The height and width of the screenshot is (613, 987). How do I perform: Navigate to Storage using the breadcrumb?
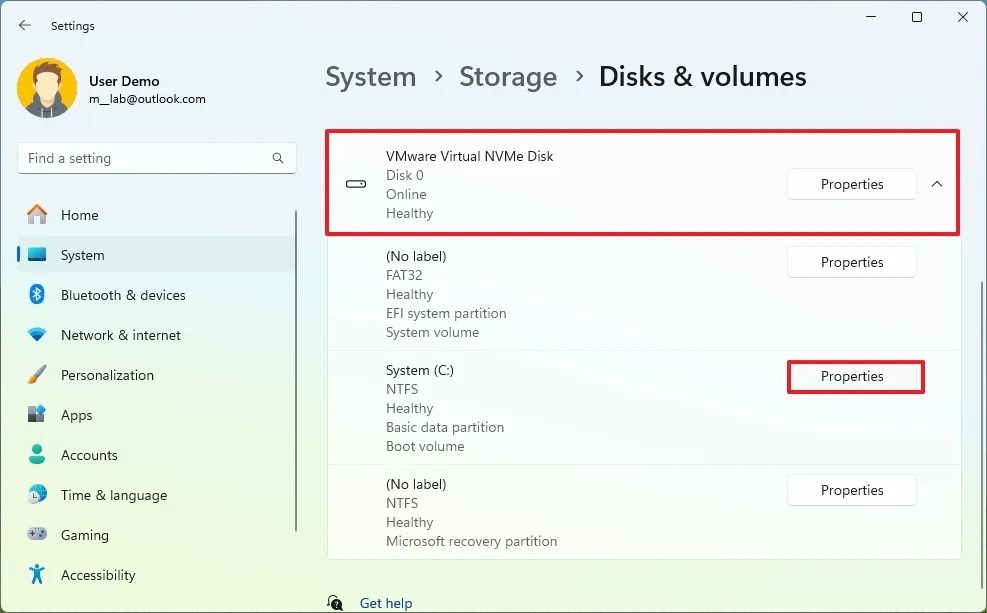(x=508, y=76)
